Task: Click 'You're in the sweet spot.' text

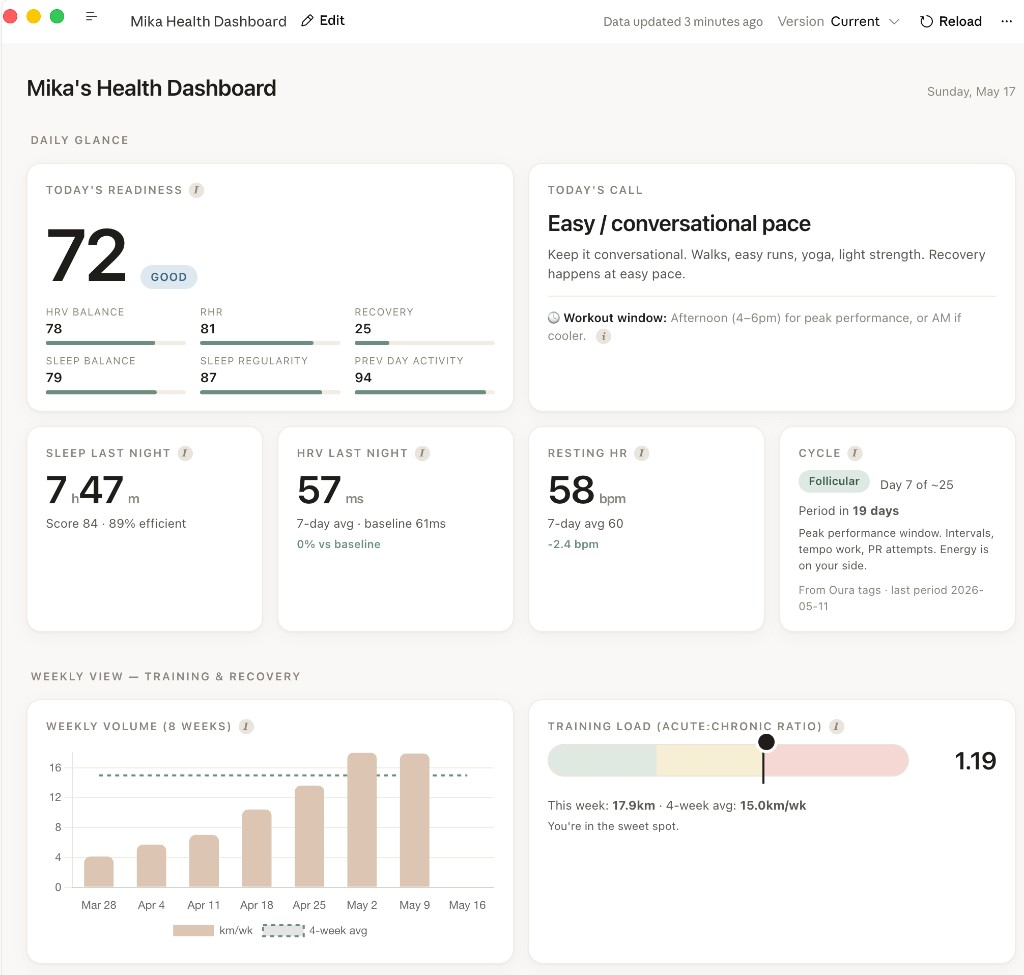Action: pos(613,826)
